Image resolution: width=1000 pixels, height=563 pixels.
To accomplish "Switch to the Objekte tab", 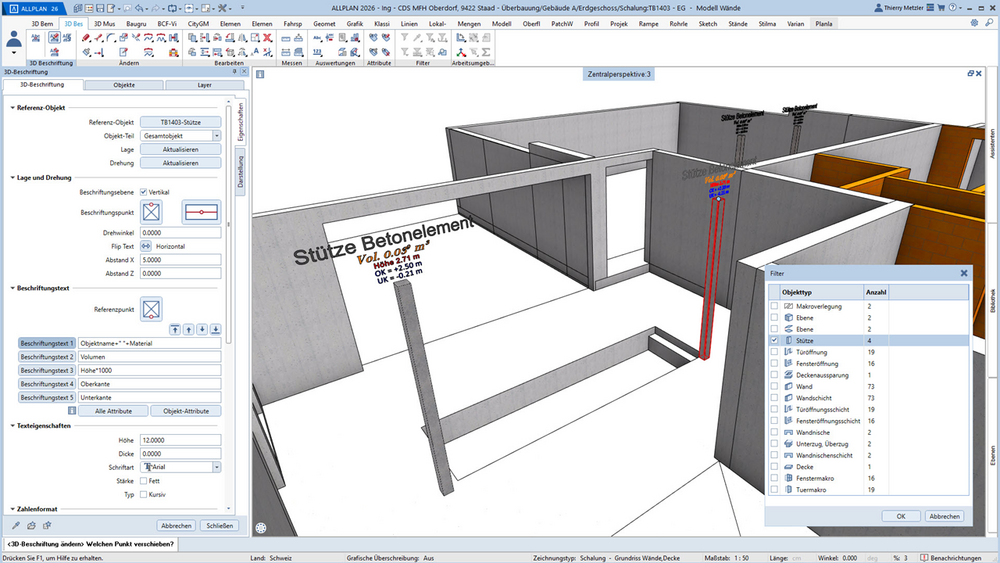I will [x=124, y=85].
